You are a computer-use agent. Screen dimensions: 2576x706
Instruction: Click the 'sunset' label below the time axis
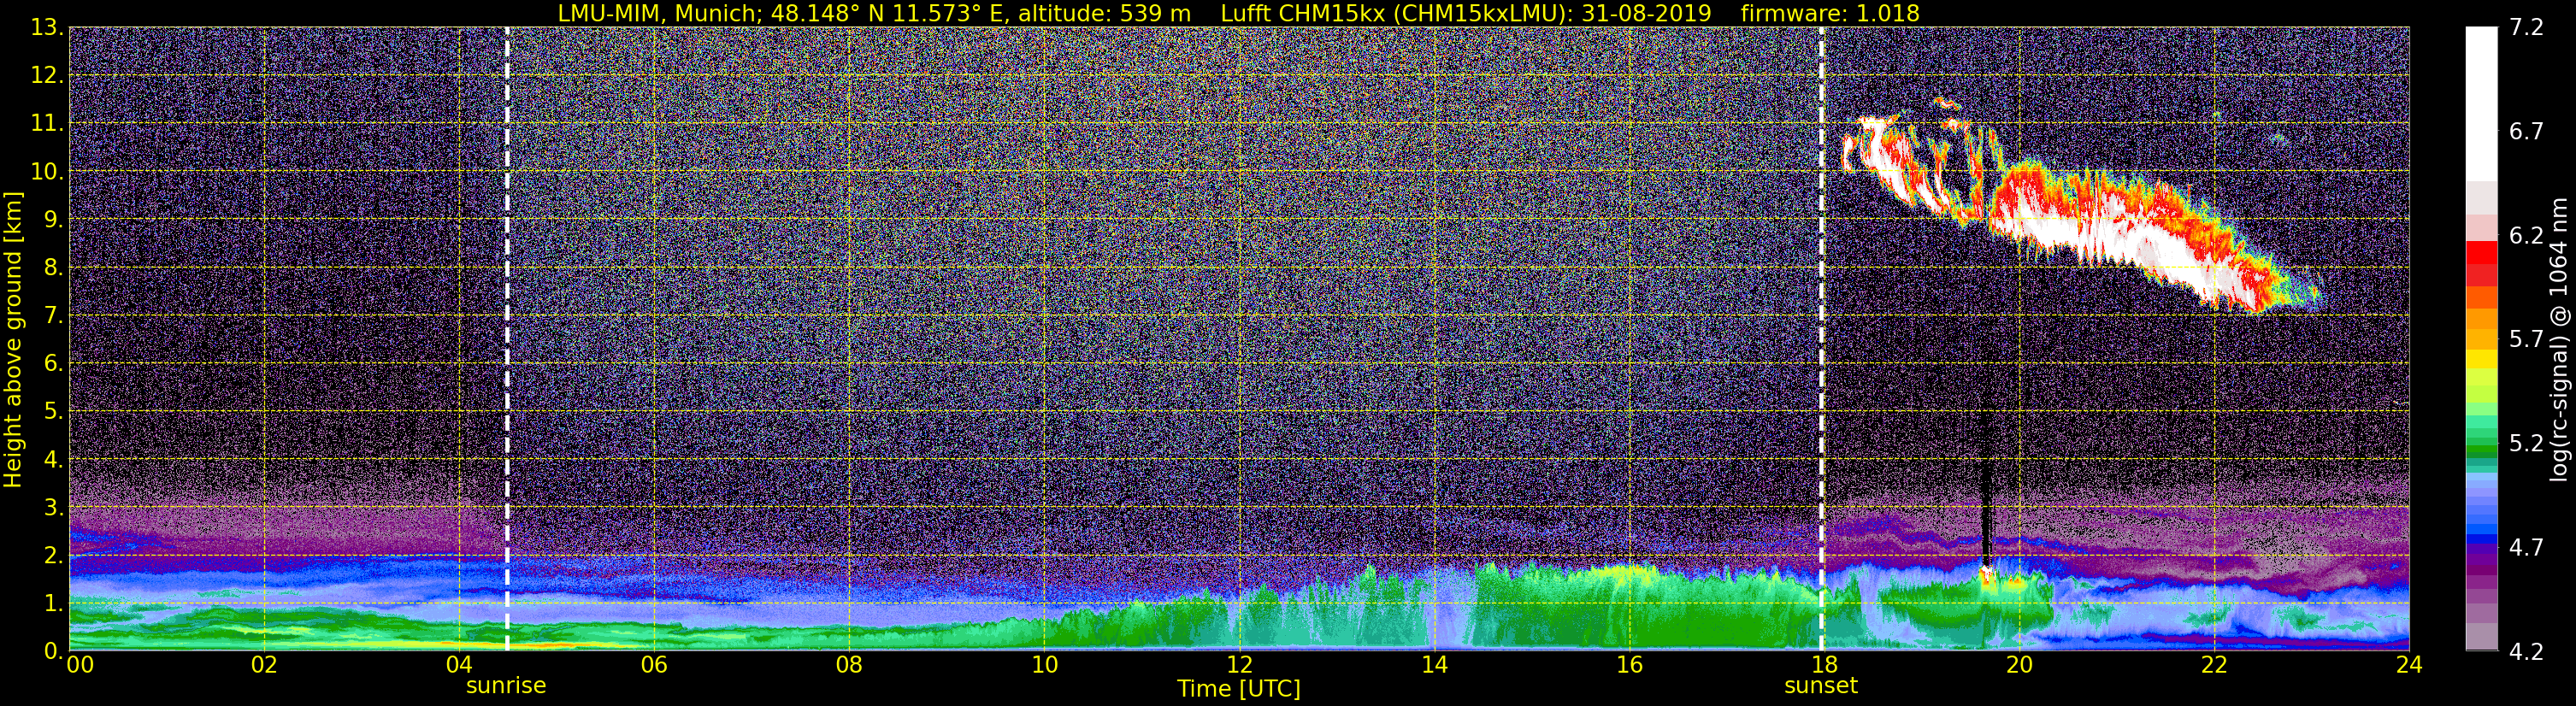click(x=1821, y=686)
